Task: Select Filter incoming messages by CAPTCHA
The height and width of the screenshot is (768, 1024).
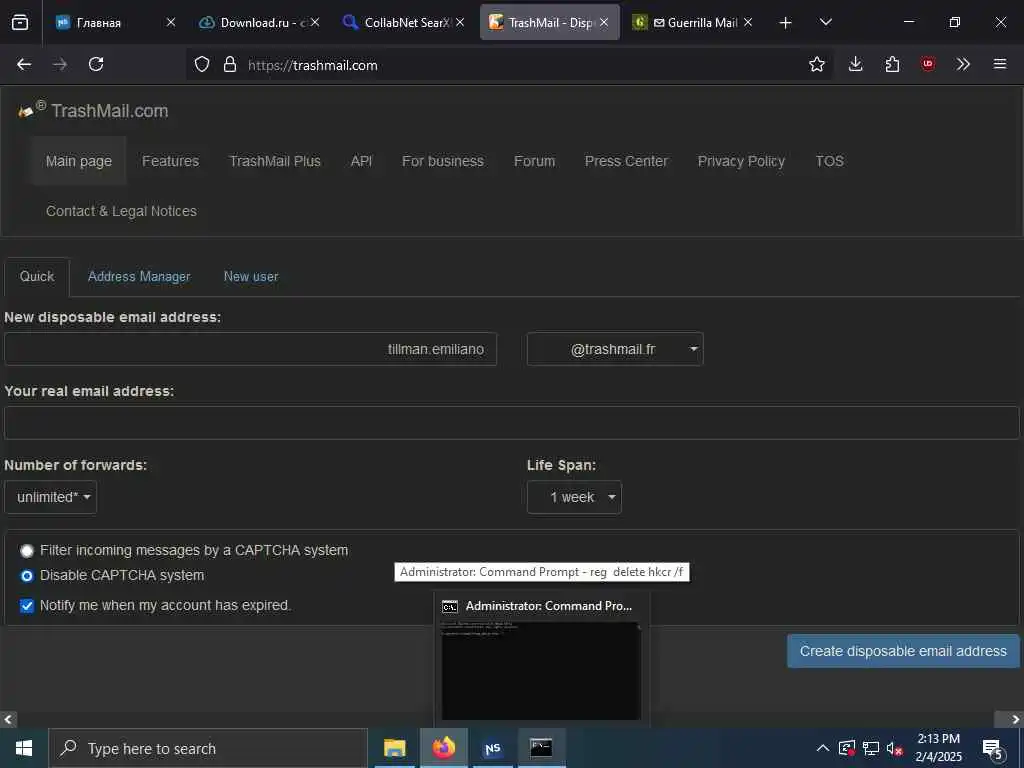Action: pos(27,551)
